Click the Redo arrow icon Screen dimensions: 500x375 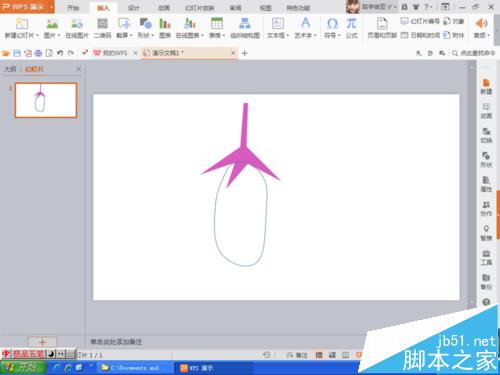click(x=71, y=53)
